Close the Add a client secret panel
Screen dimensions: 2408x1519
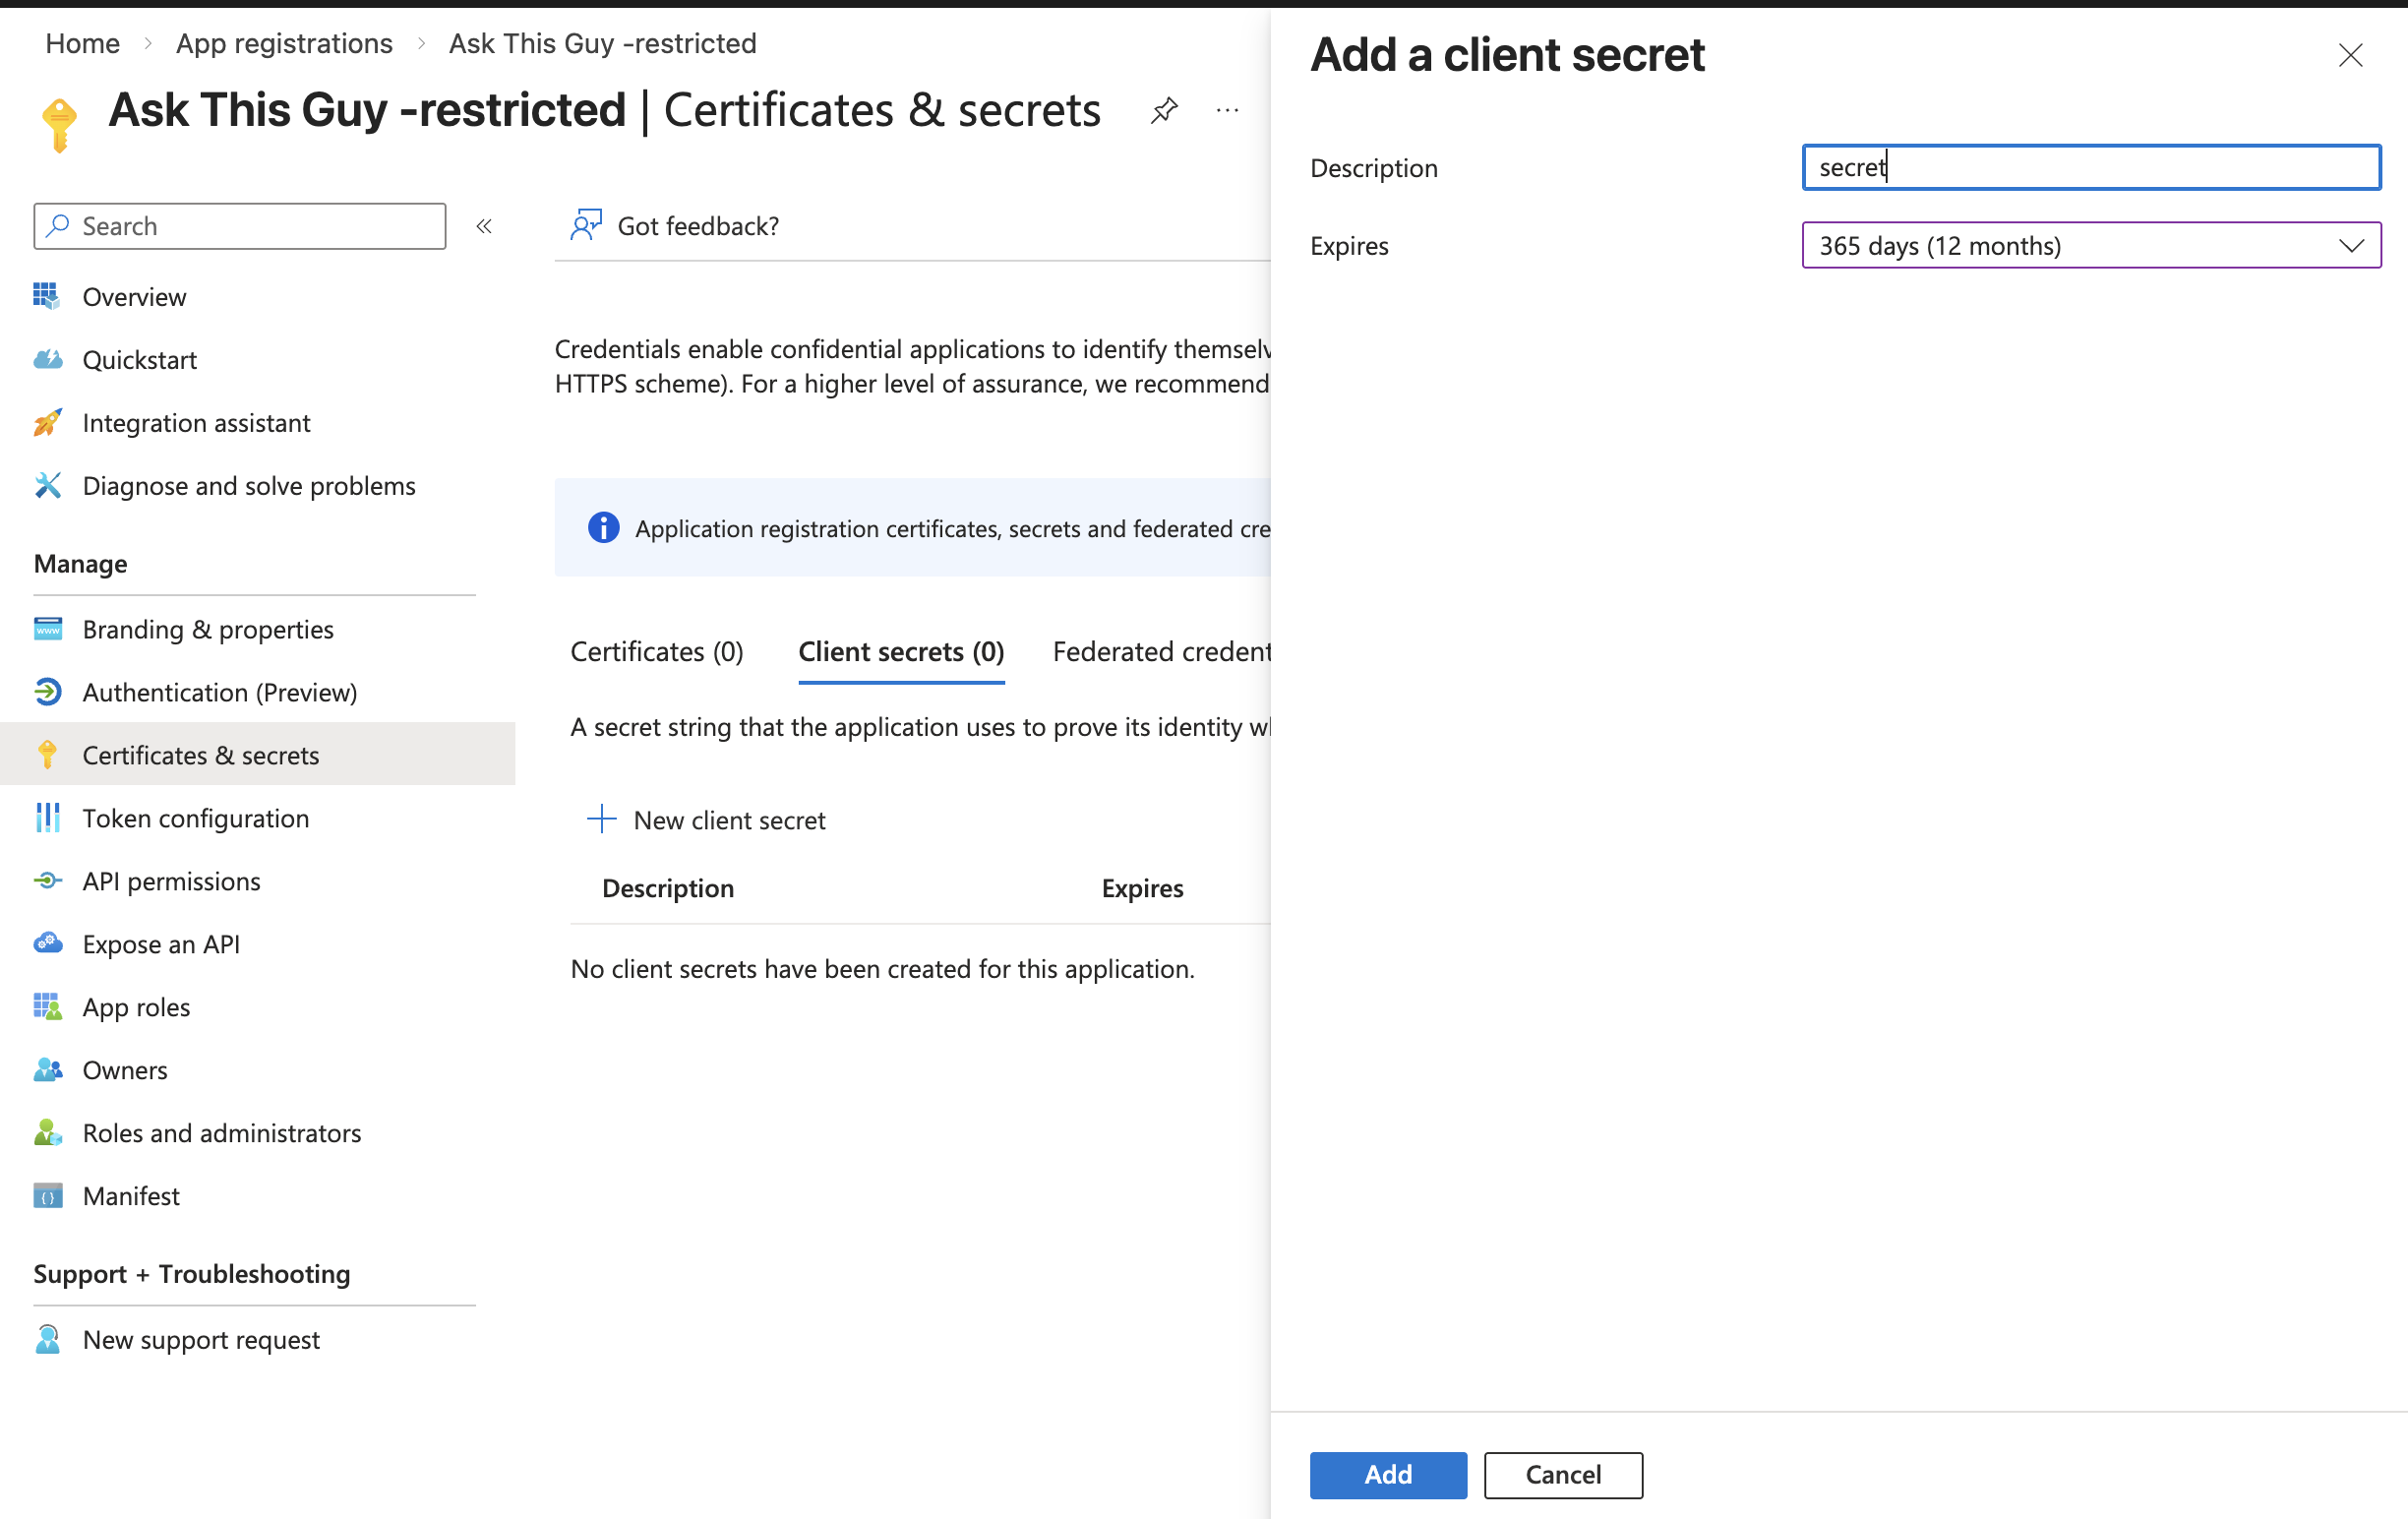tap(2351, 55)
